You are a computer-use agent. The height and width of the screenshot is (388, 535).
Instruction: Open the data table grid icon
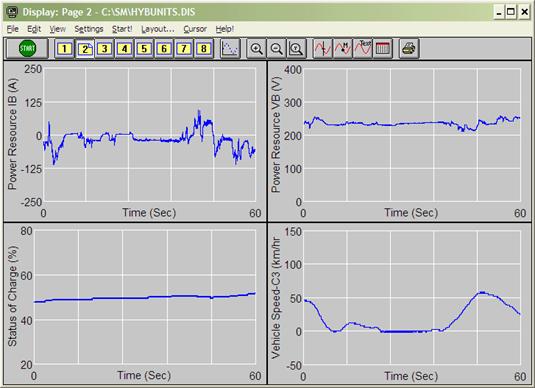(382, 49)
